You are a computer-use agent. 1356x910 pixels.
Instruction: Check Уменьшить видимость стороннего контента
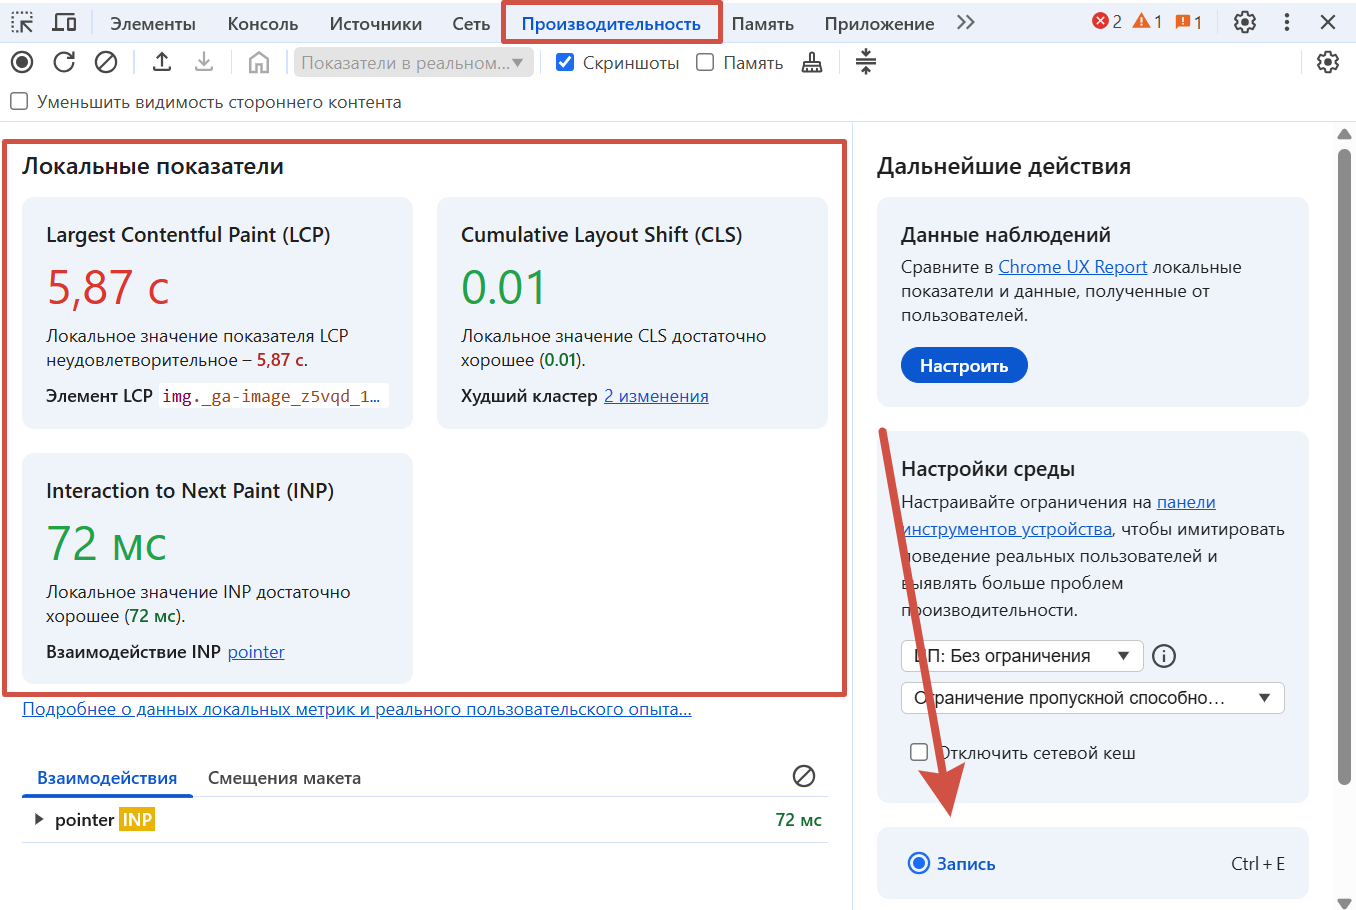(19, 101)
